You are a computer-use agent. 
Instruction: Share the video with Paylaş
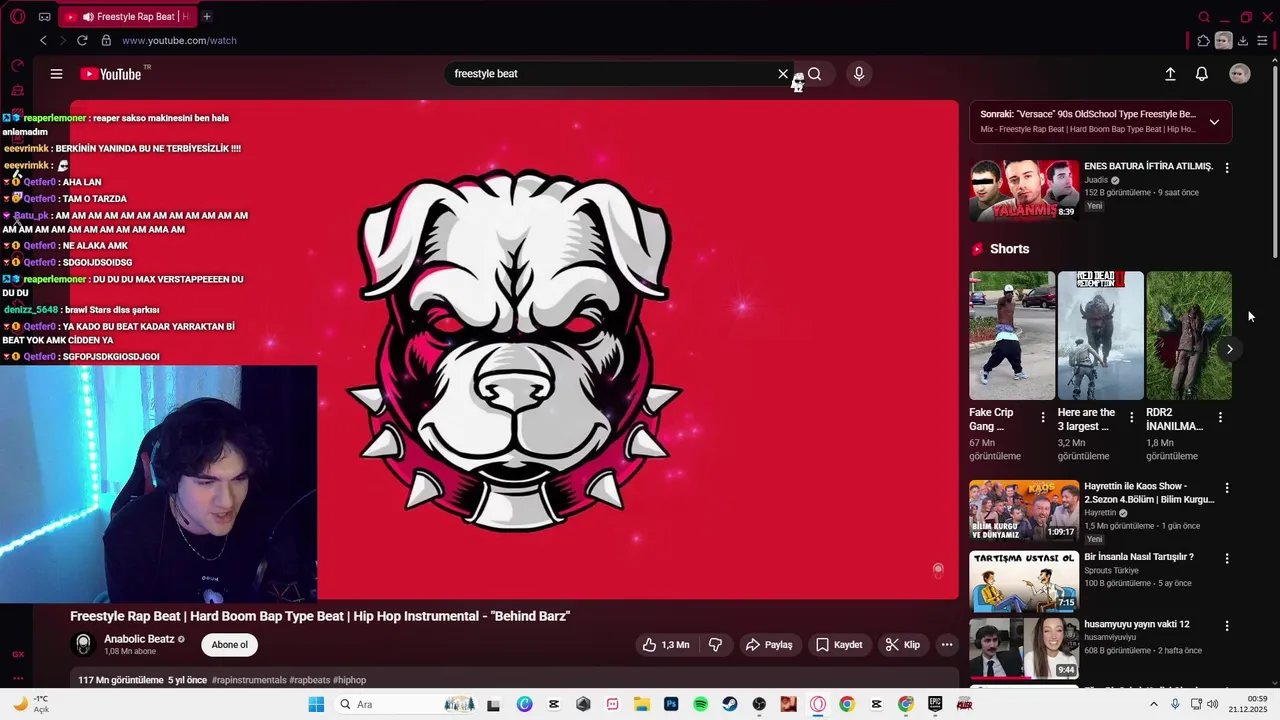click(769, 645)
